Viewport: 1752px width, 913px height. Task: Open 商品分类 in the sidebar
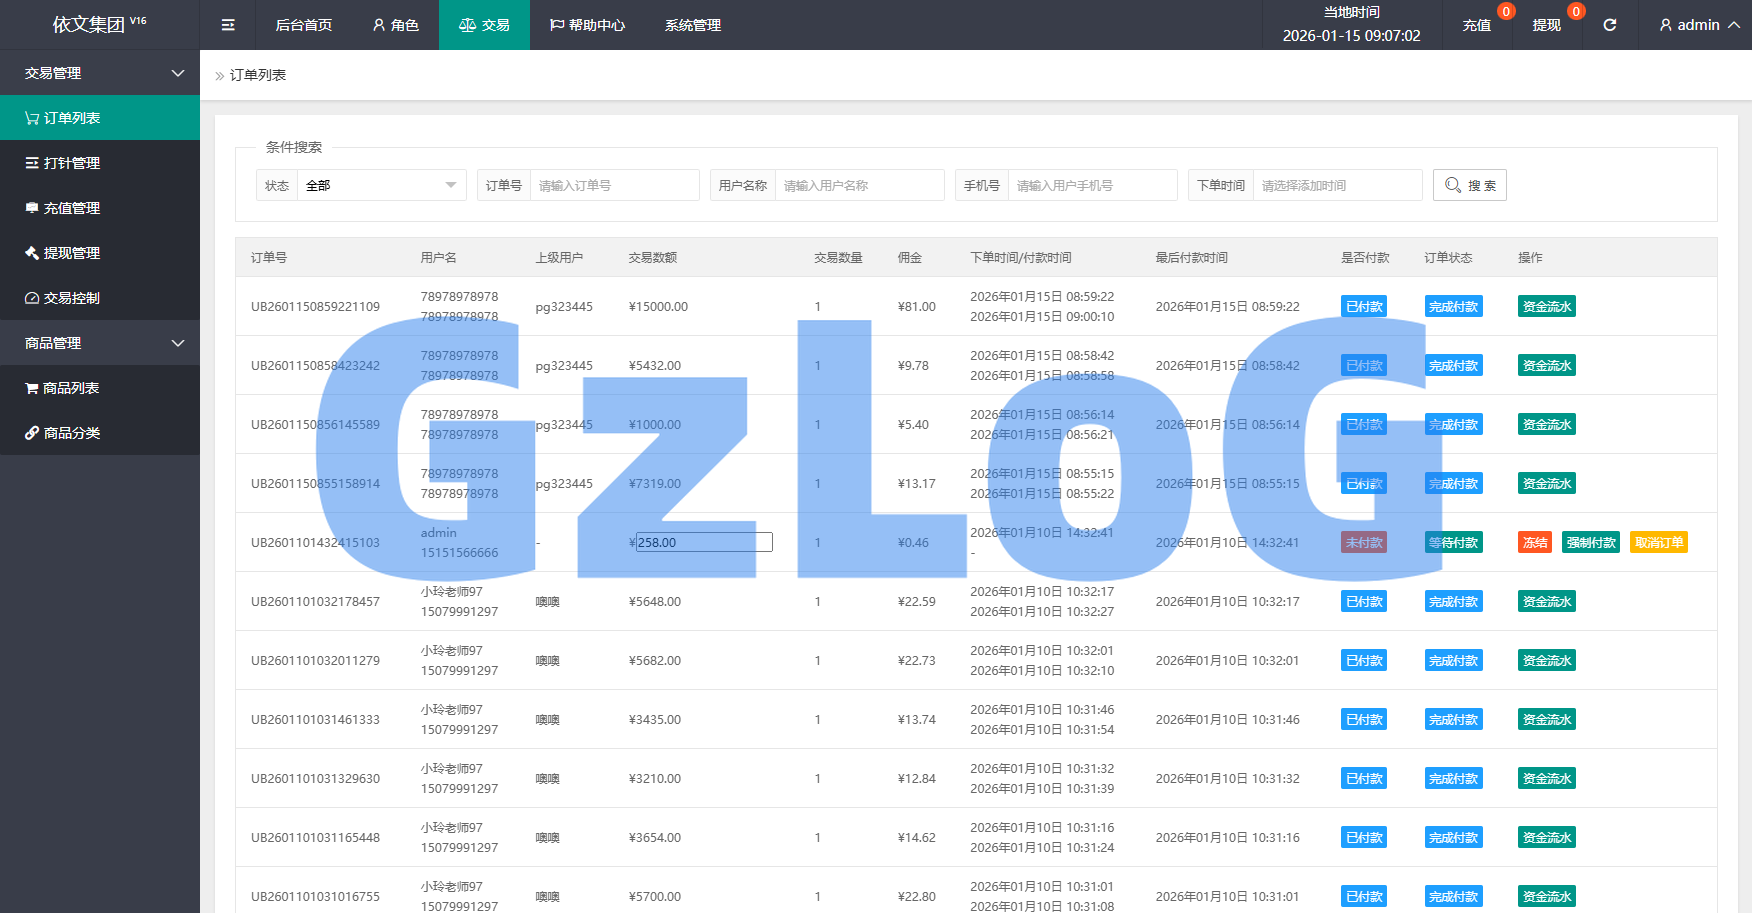click(100, 433)
